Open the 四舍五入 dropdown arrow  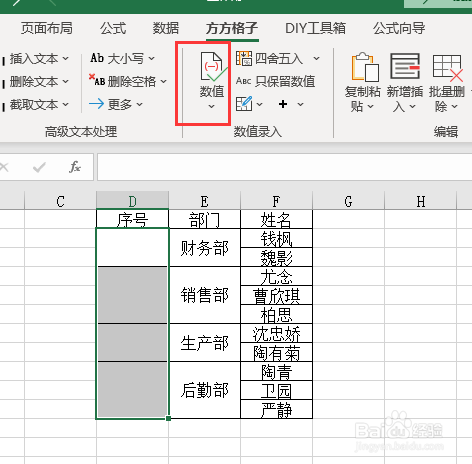click(x=316, y=59)
